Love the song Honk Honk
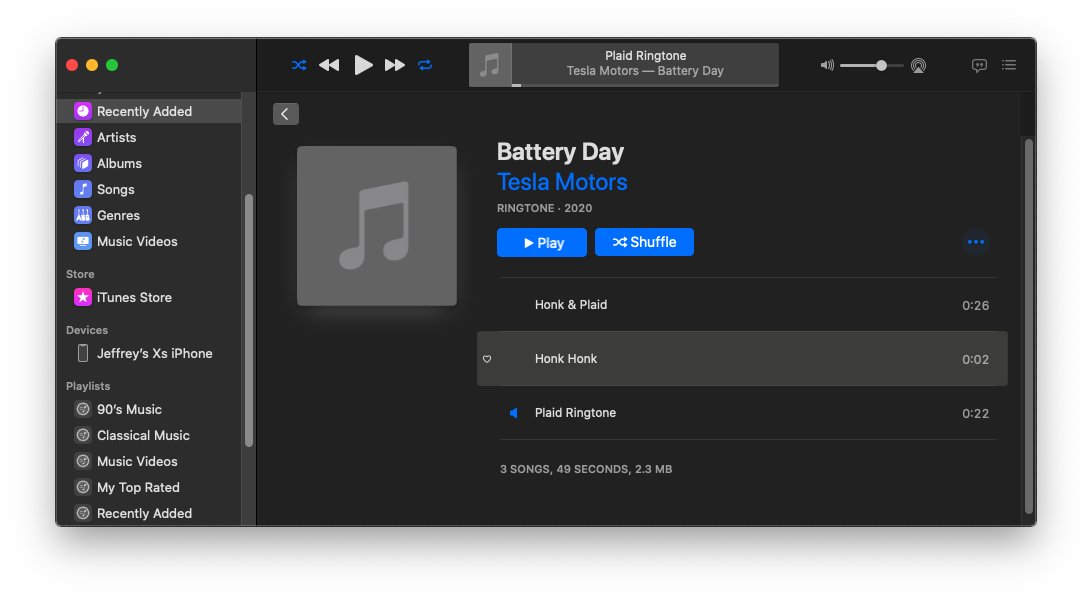Viewport: 1092px width, 600px height. pos(487,359)
